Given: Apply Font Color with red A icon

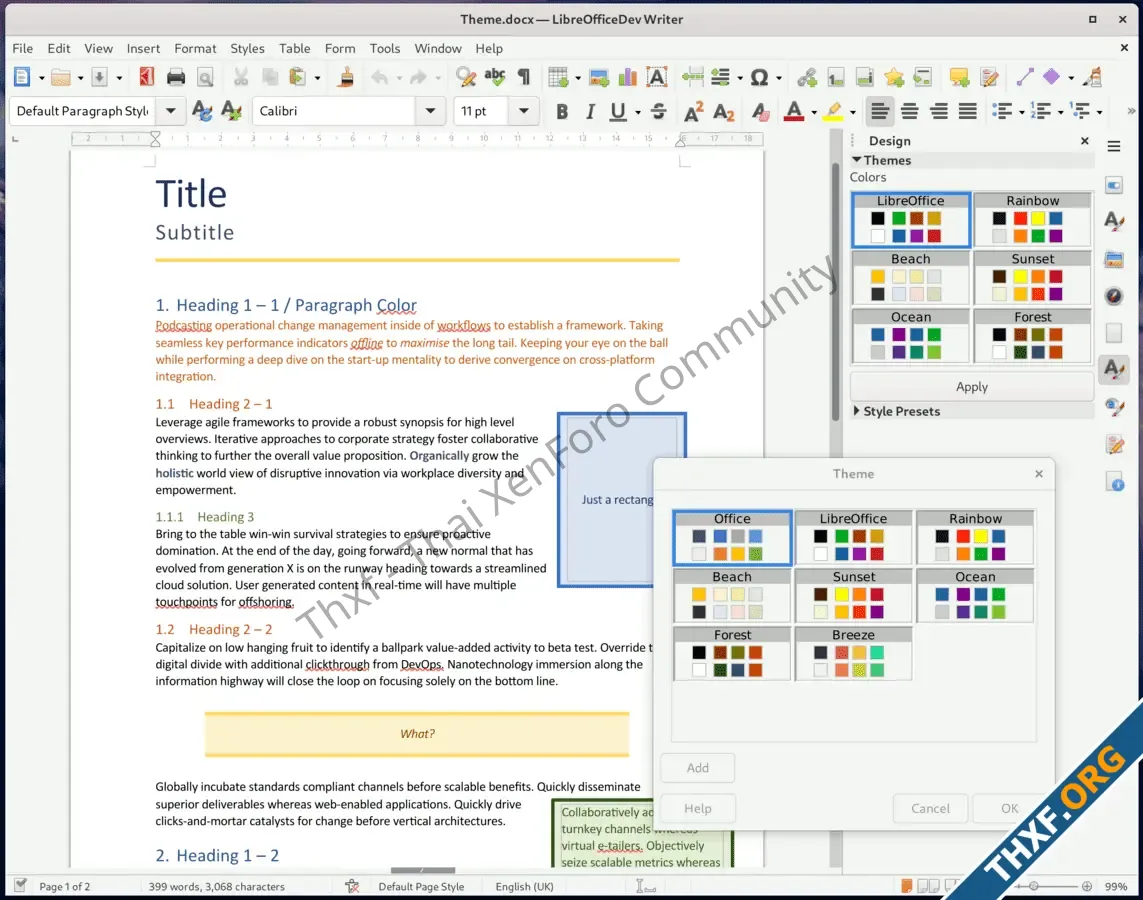Looking at the screenshot, I should [794, 111].
